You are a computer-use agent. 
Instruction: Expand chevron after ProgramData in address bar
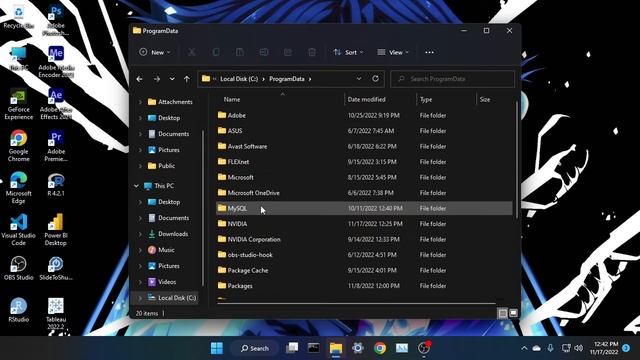[310, 79]
